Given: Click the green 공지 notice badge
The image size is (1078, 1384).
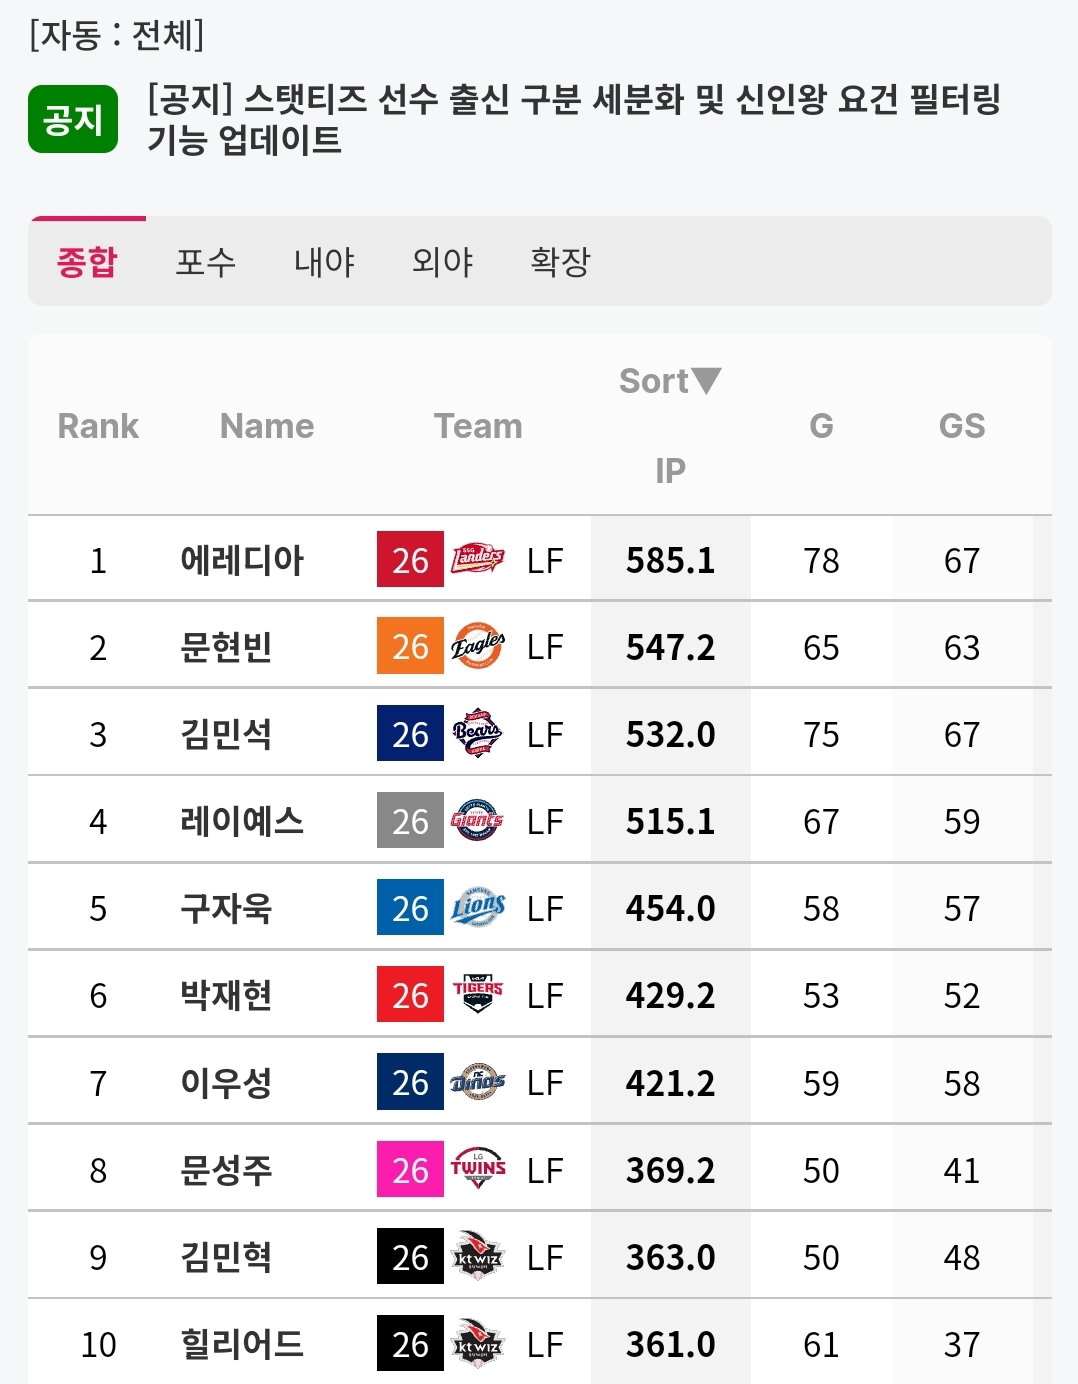Looking at the screenshot, I should click(73, 120).
